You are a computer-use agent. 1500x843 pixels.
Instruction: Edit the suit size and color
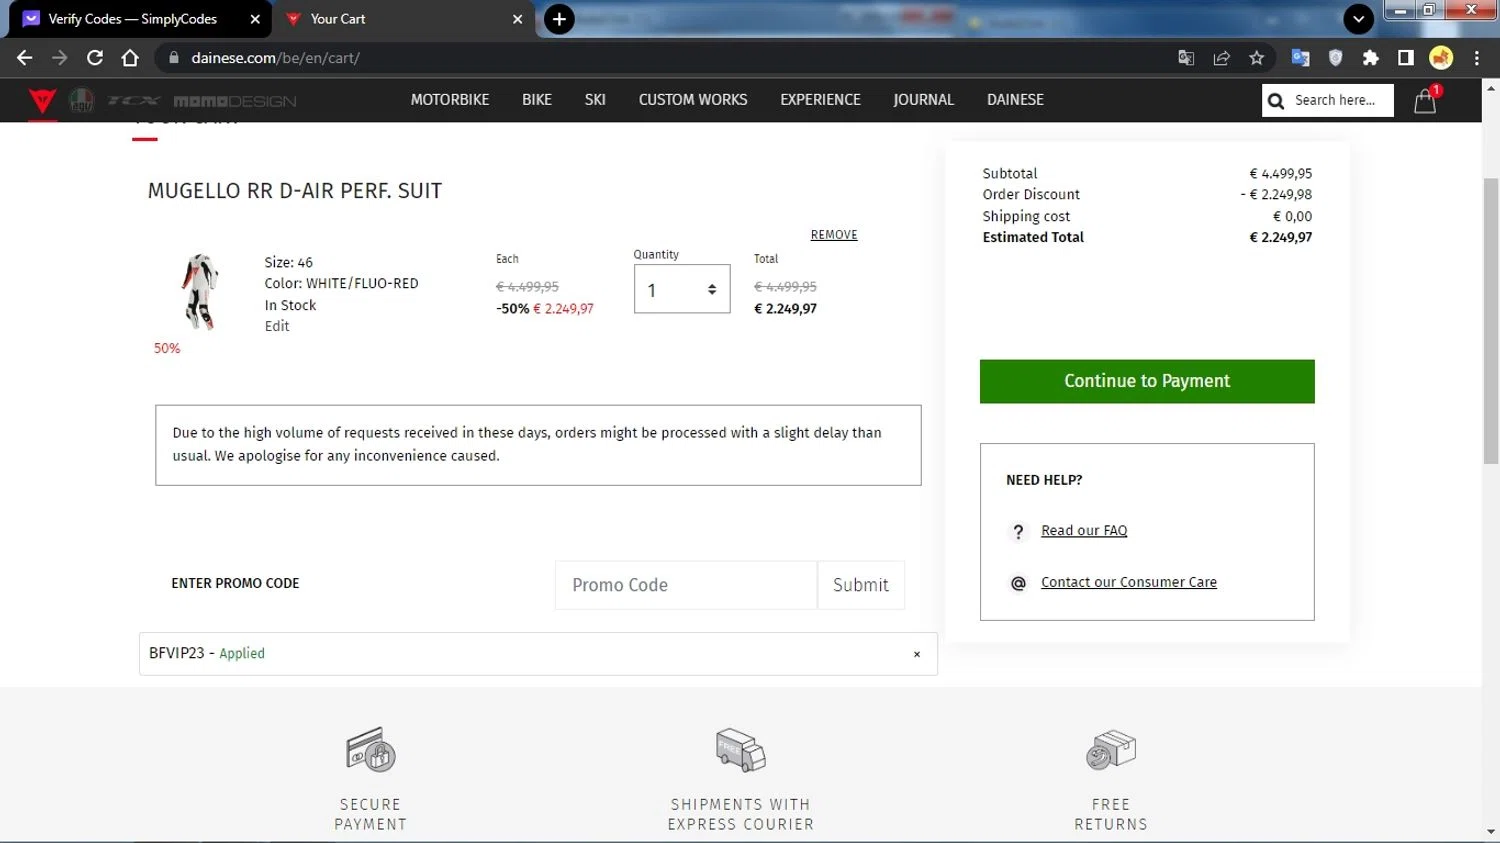coord(277,326)
